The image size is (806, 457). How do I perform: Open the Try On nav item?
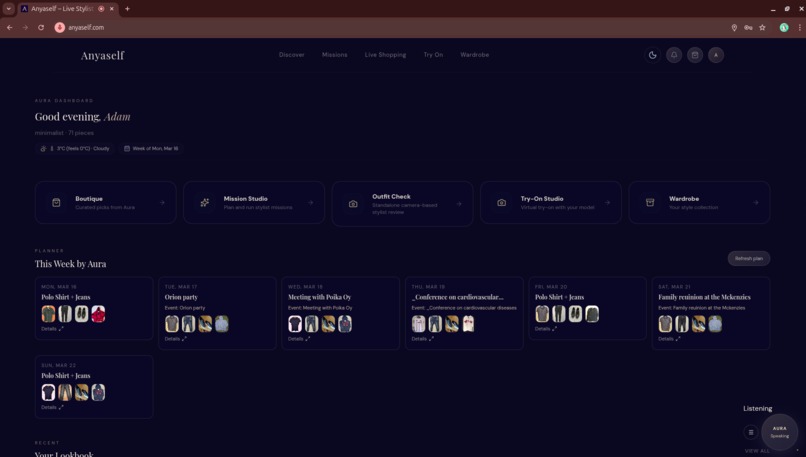[x=433, y=55]
